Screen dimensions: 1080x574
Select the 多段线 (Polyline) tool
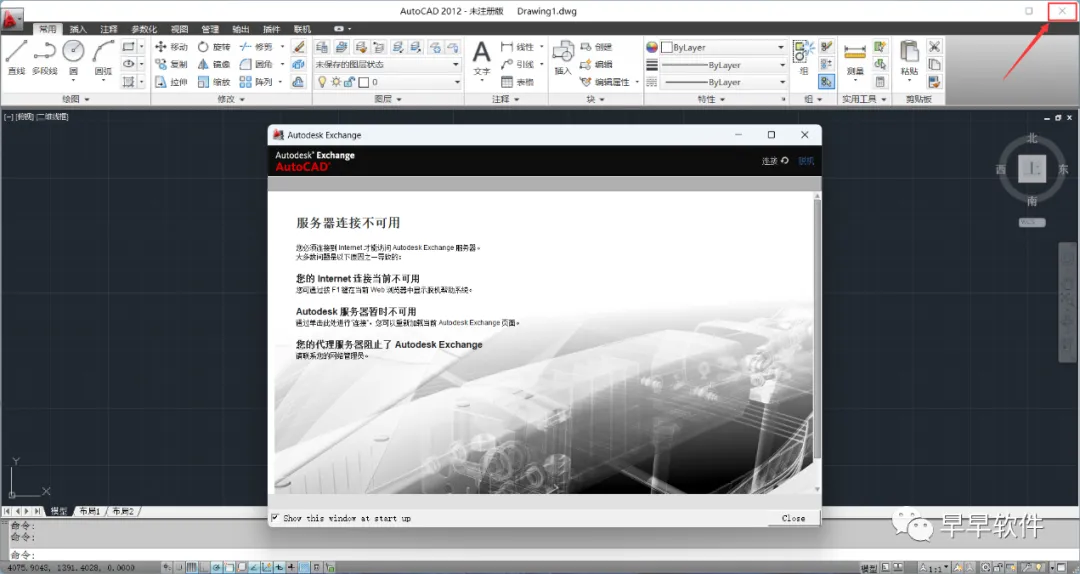tap(44, 57)
